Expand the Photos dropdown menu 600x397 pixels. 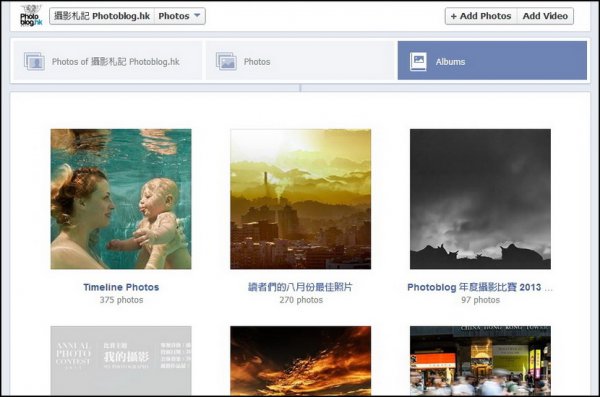(x=180, y=16)
